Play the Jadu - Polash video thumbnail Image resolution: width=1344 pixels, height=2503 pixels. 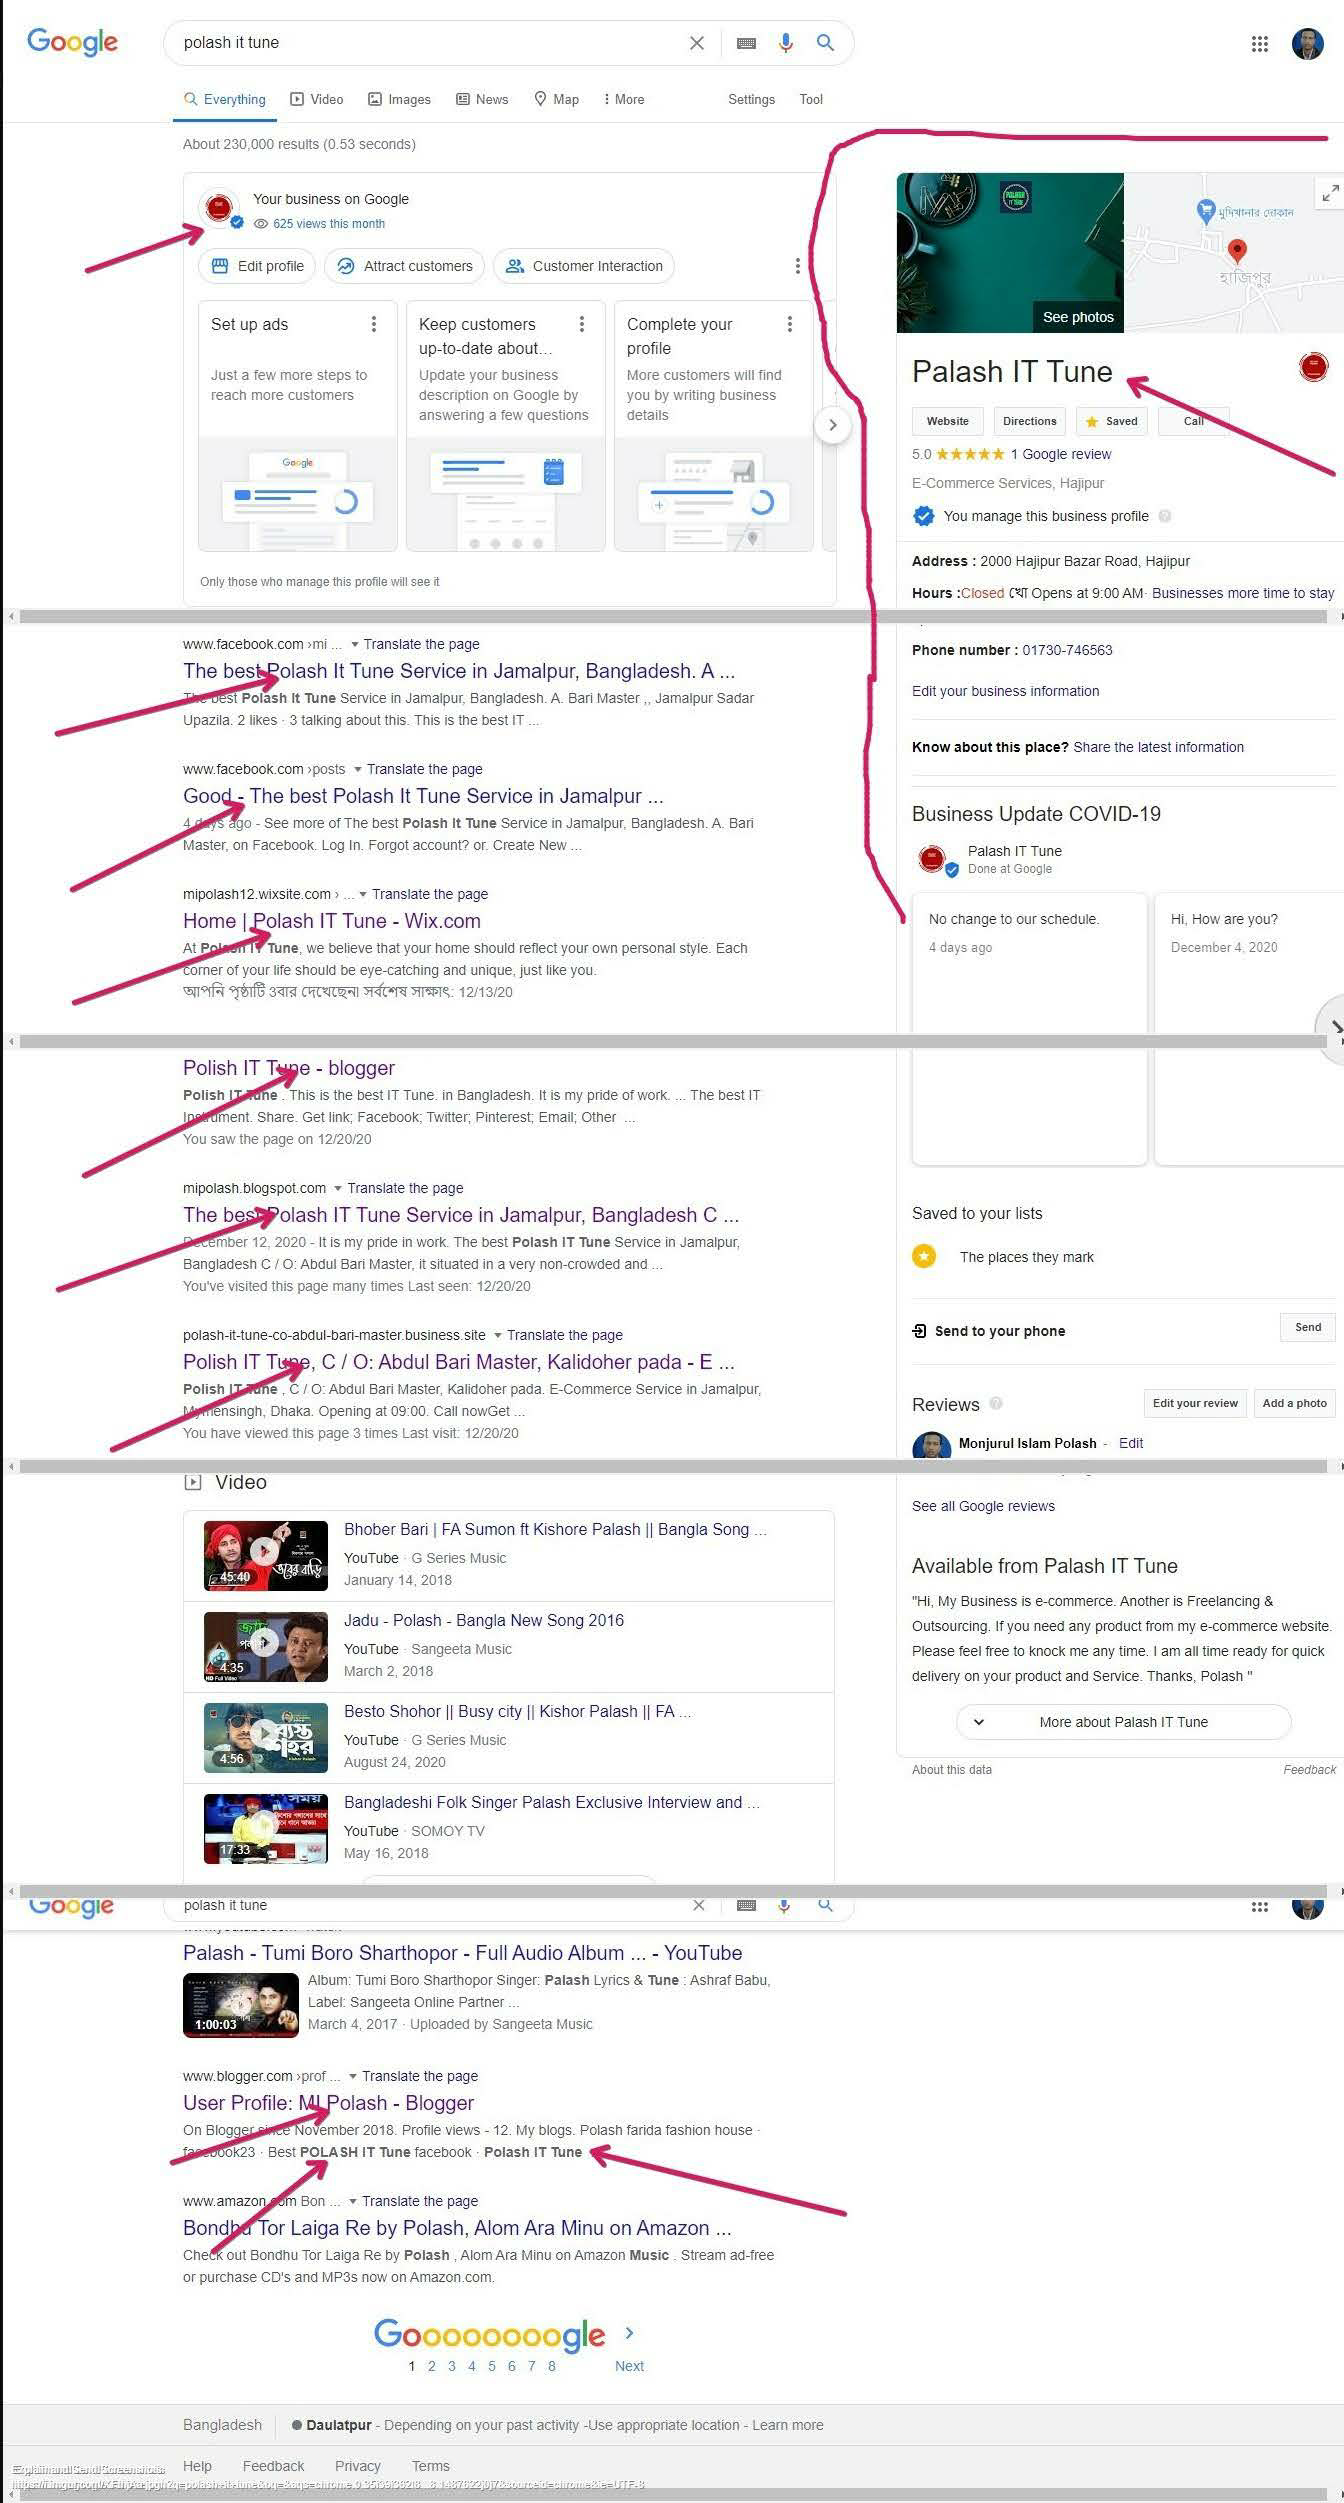tap(266, 1646)
